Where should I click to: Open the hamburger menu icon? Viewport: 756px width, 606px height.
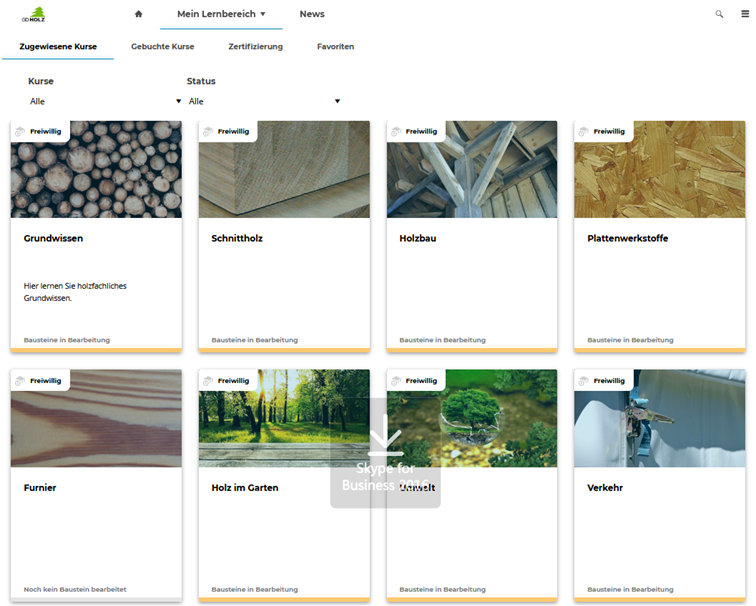pos(745,14)
